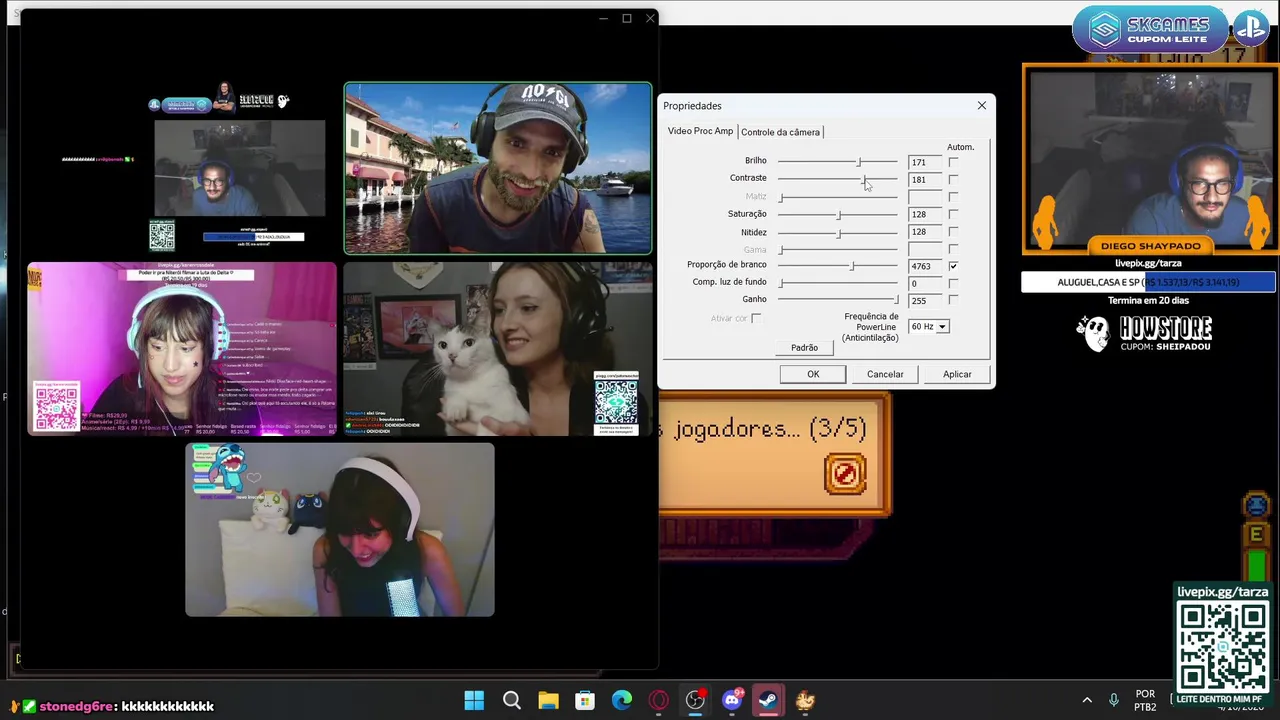Click the microphone icon in system tray
1280x720 pixels.
(x=1113, y=700)
